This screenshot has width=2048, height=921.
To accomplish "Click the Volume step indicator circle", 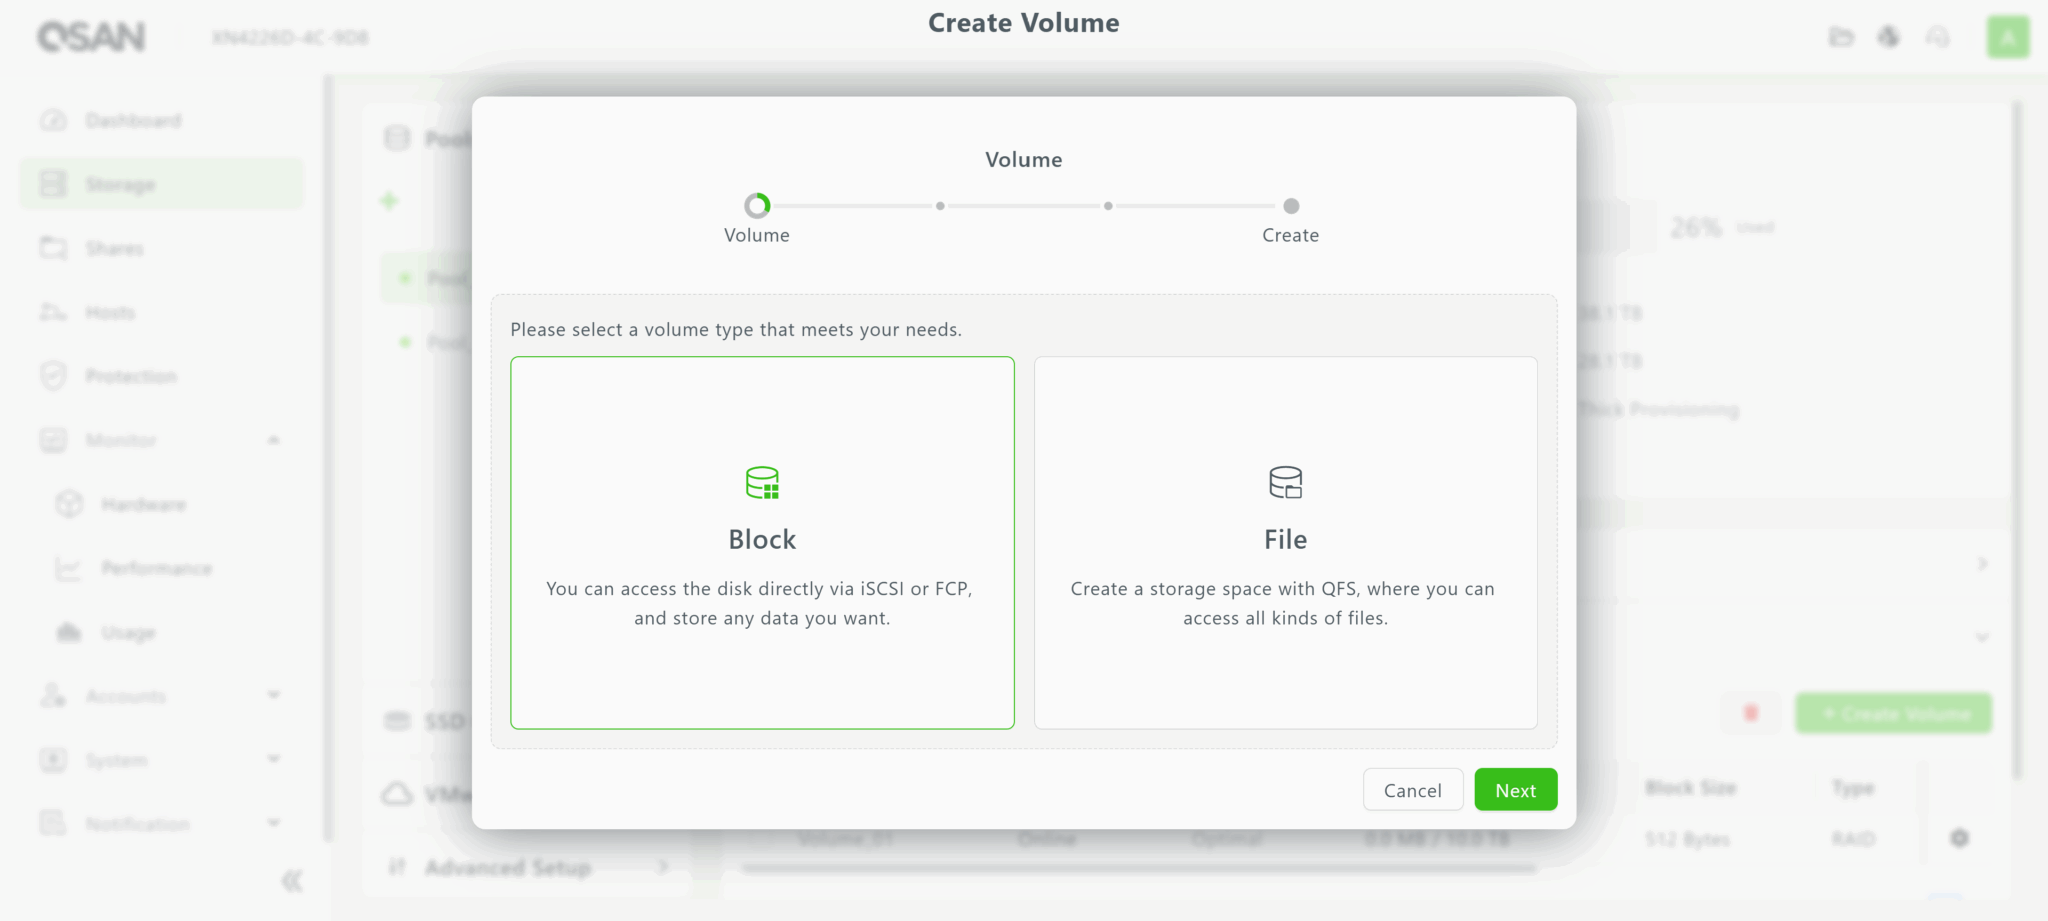I will [x=757, y=206].
